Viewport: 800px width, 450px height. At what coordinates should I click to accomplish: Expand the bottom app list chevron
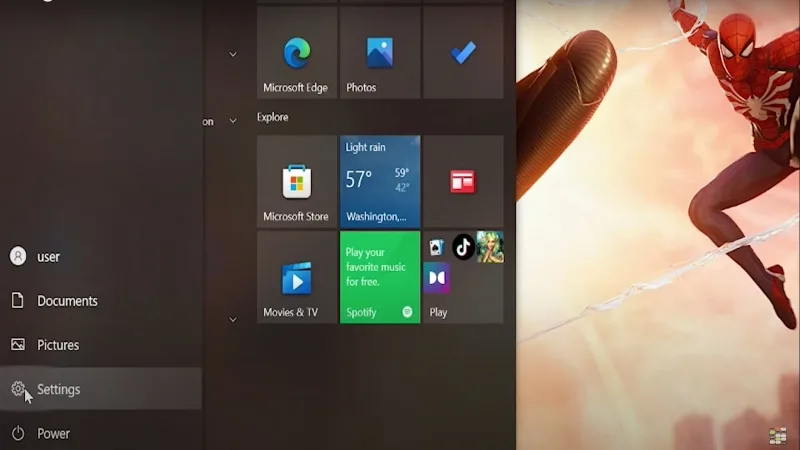tap(233, 320)
